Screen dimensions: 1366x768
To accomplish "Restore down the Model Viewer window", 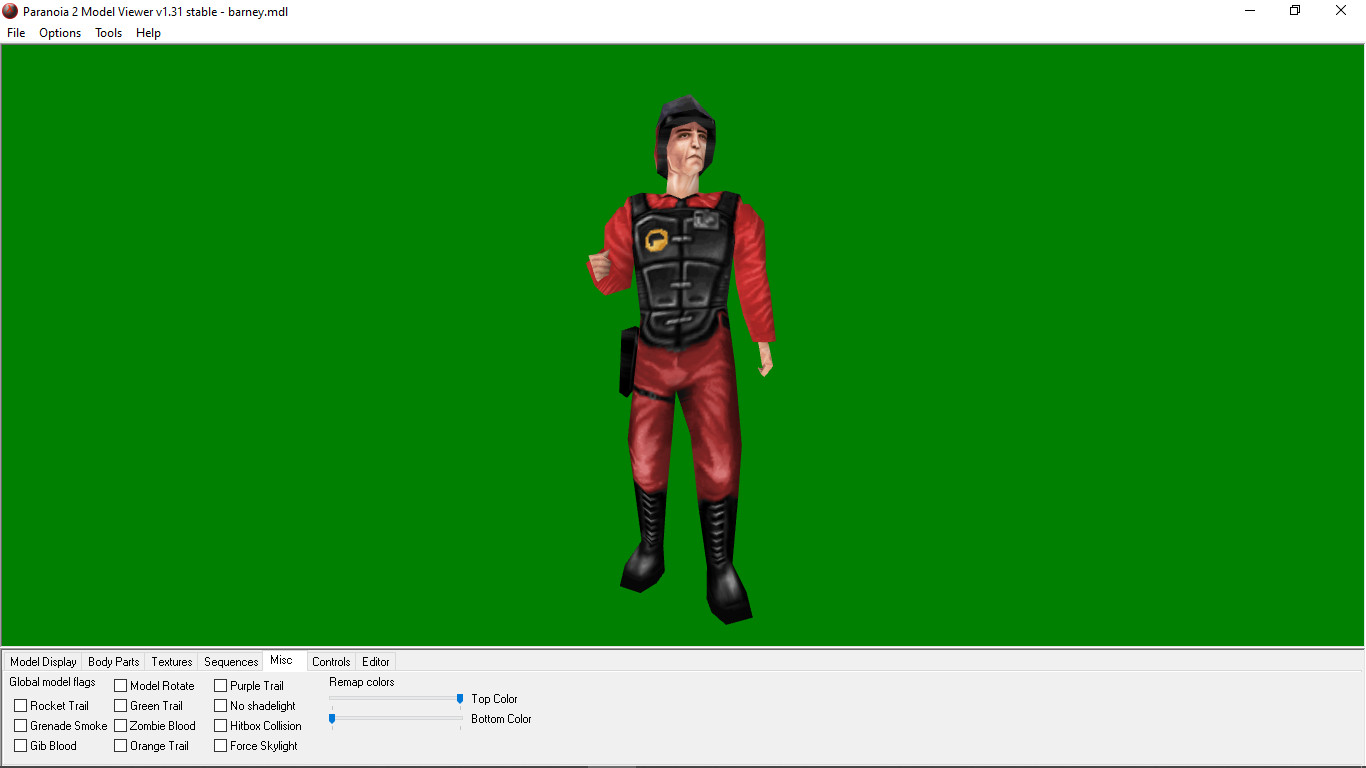I will pos(1295,11).
